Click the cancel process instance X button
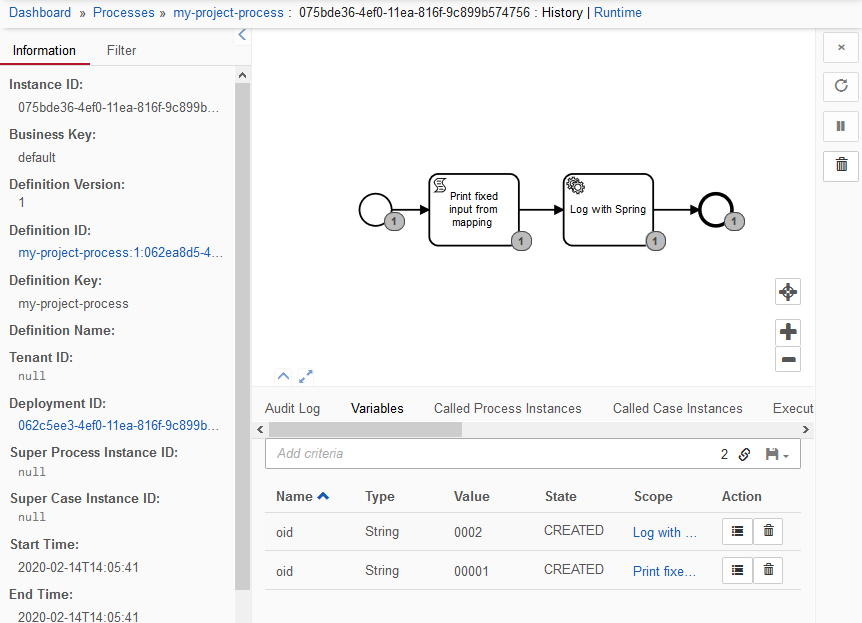This screenshot has height=623, width=862. point(841,47)
